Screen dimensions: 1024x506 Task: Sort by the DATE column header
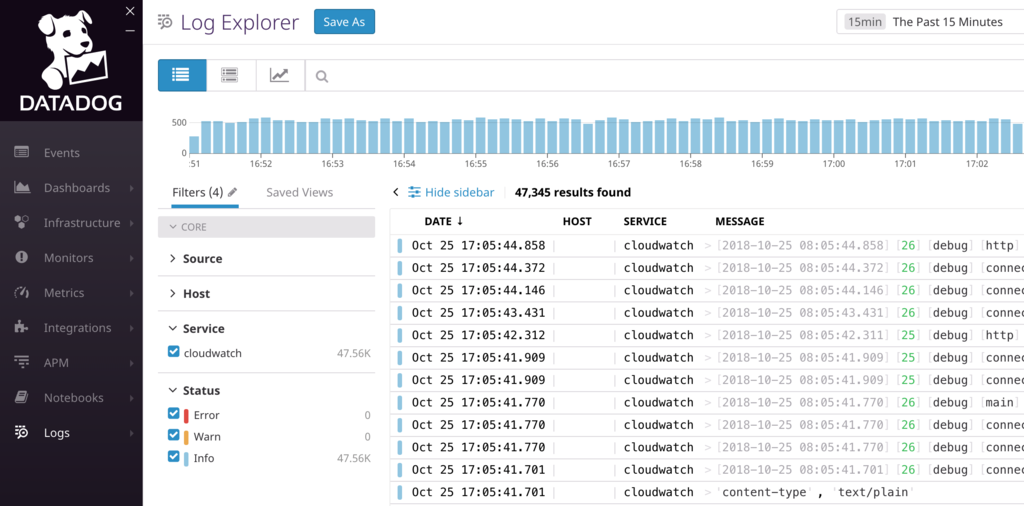(x=443, y=221)
